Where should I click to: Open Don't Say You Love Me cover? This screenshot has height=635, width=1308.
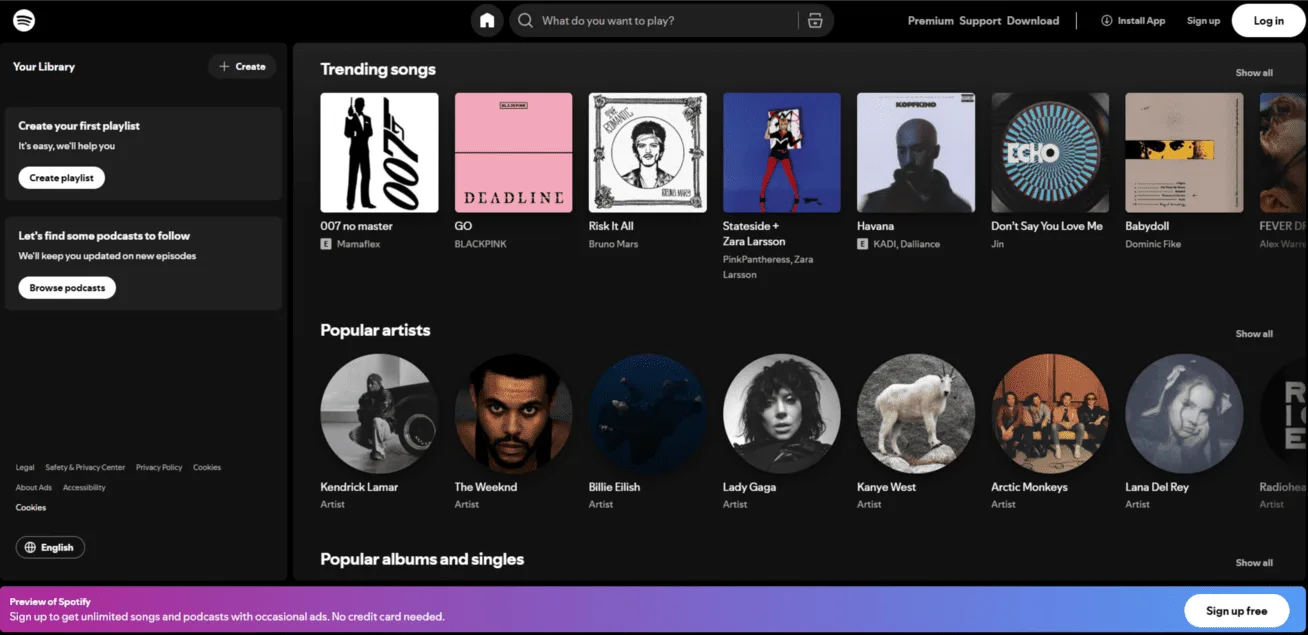tap(1050, 152)
